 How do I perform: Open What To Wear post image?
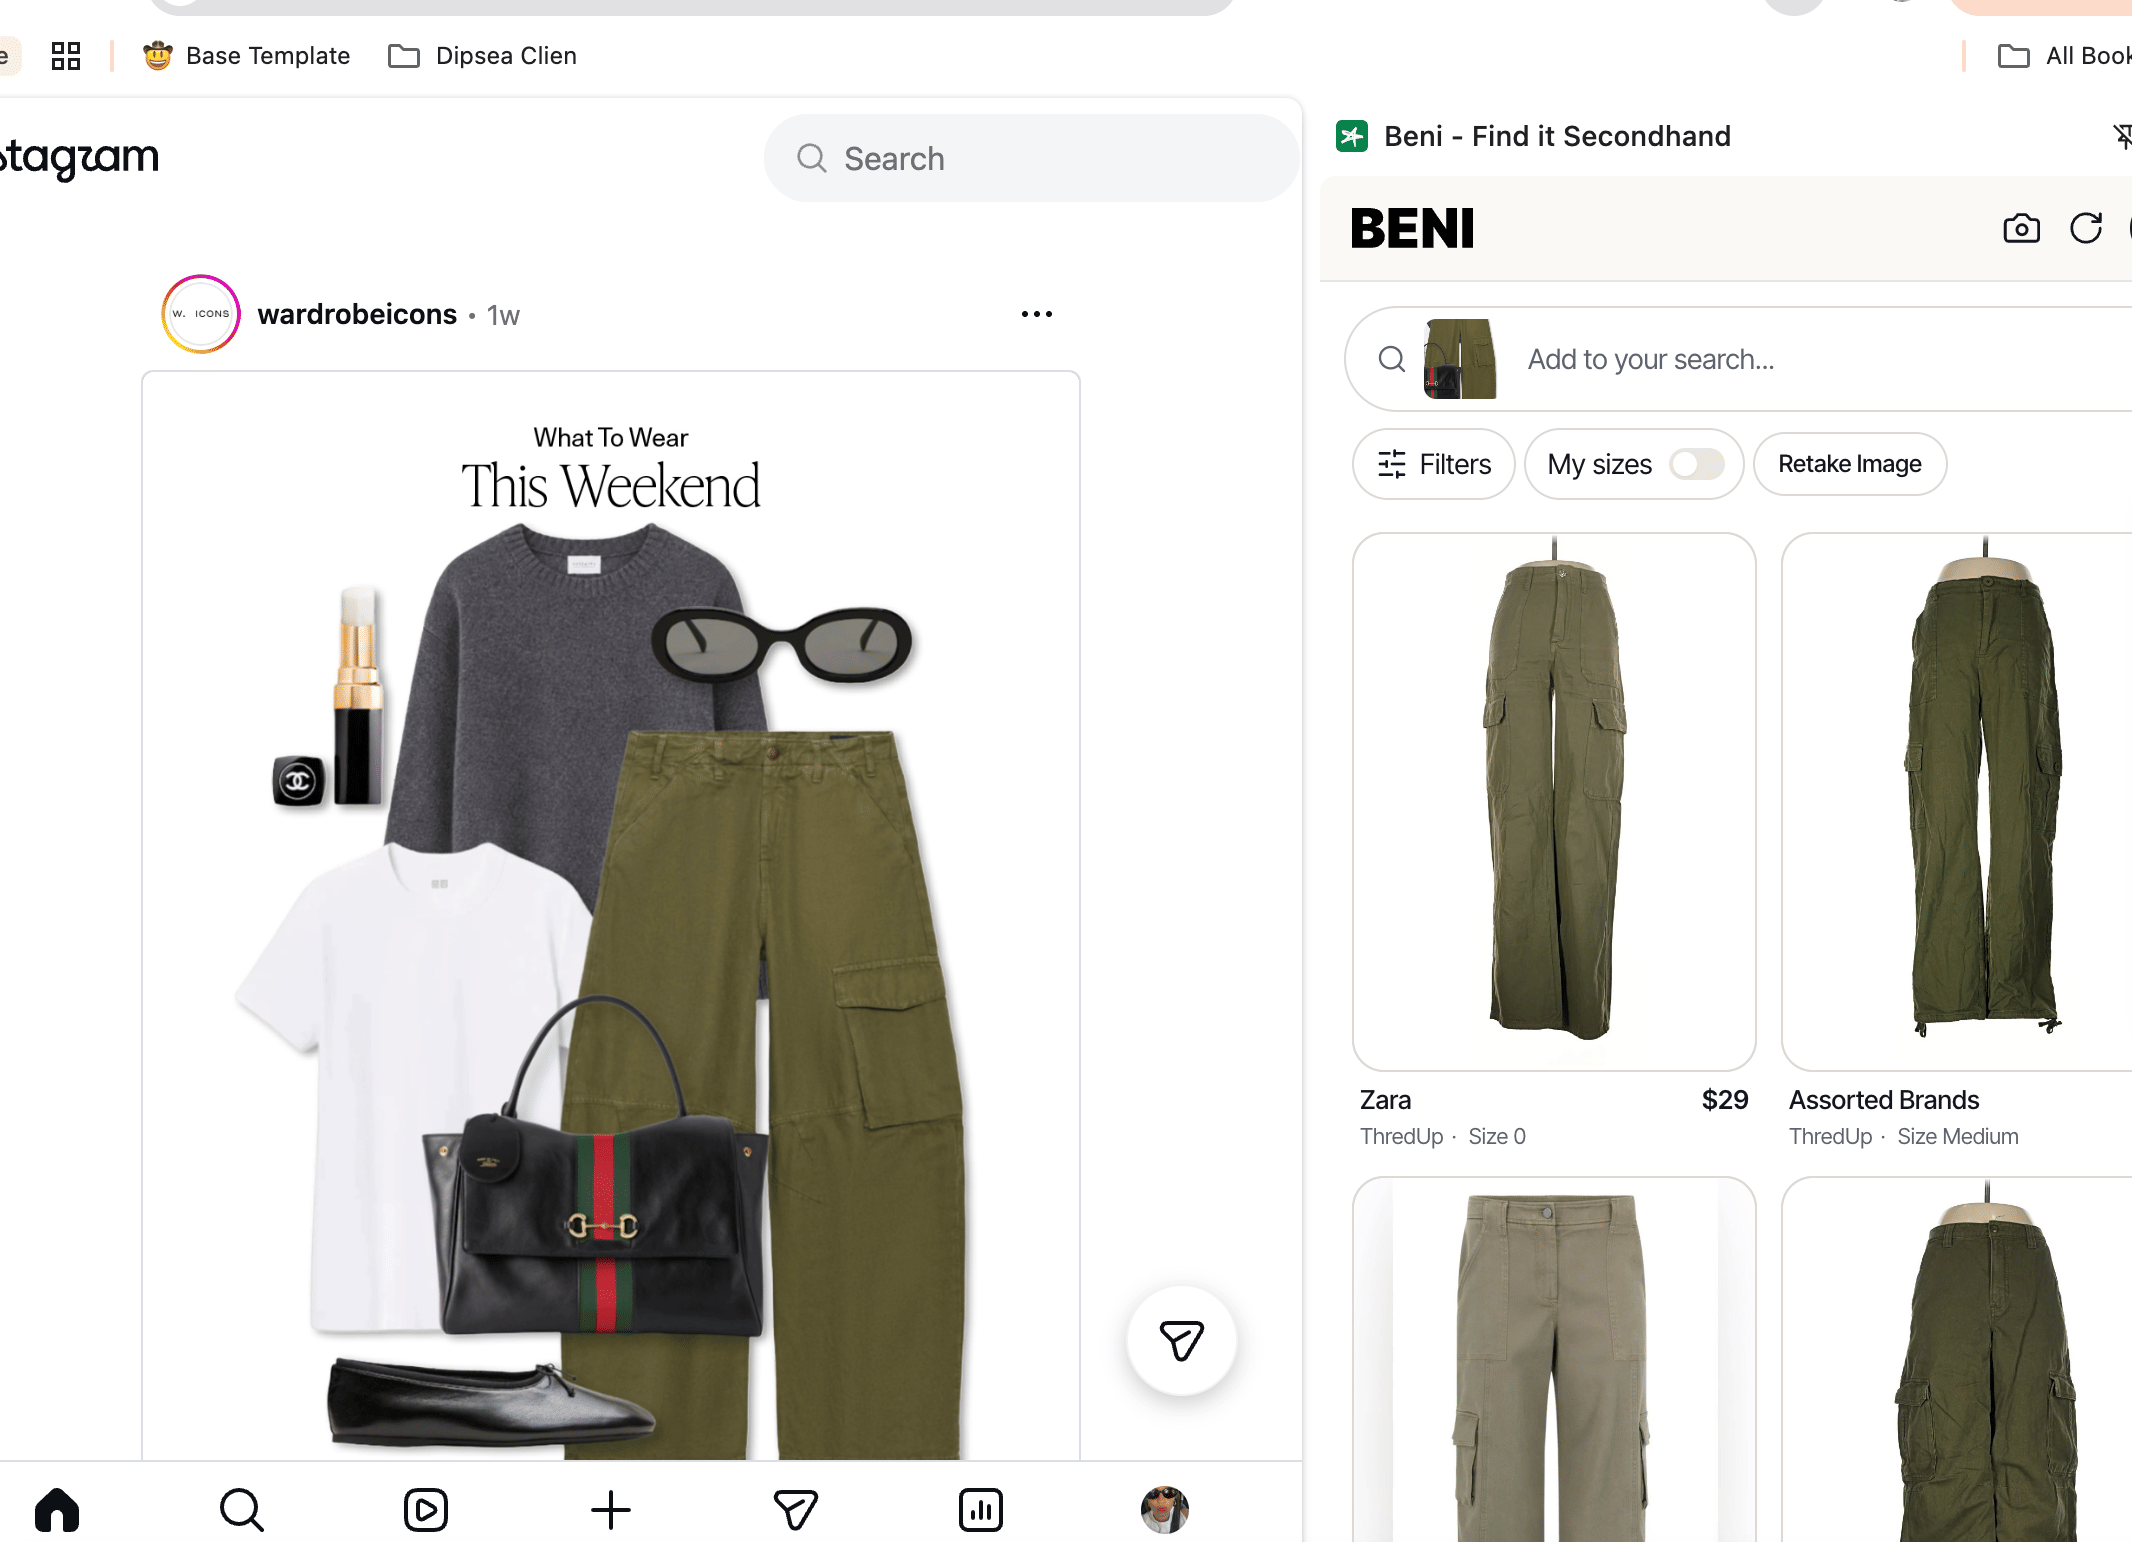pos(611,915)
